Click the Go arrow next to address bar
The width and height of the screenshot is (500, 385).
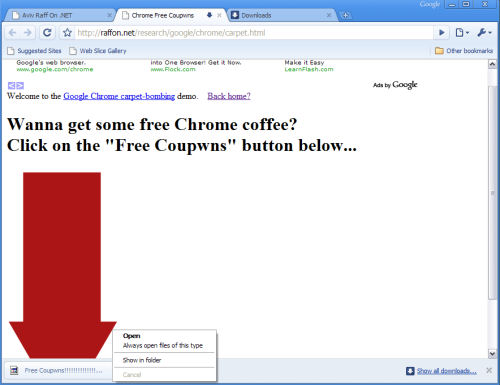442,33
